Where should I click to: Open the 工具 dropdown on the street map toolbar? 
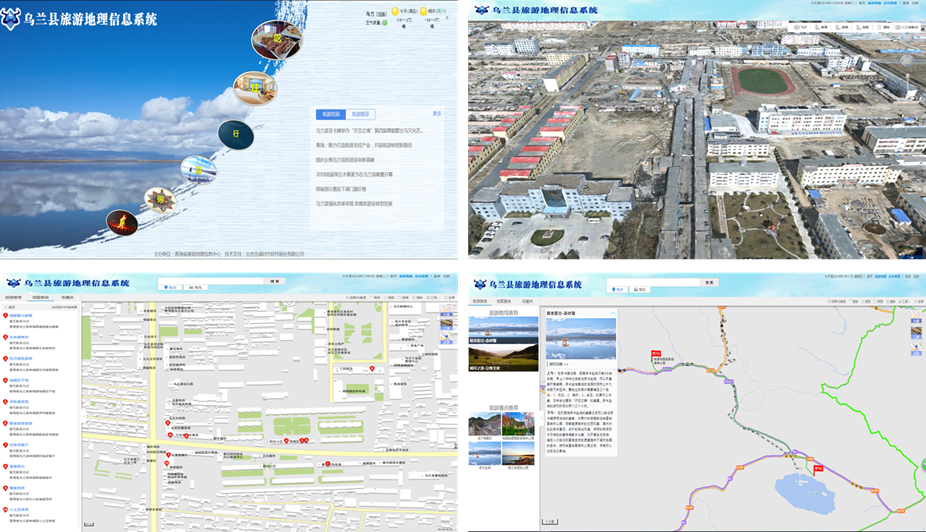tap(431, 299)
